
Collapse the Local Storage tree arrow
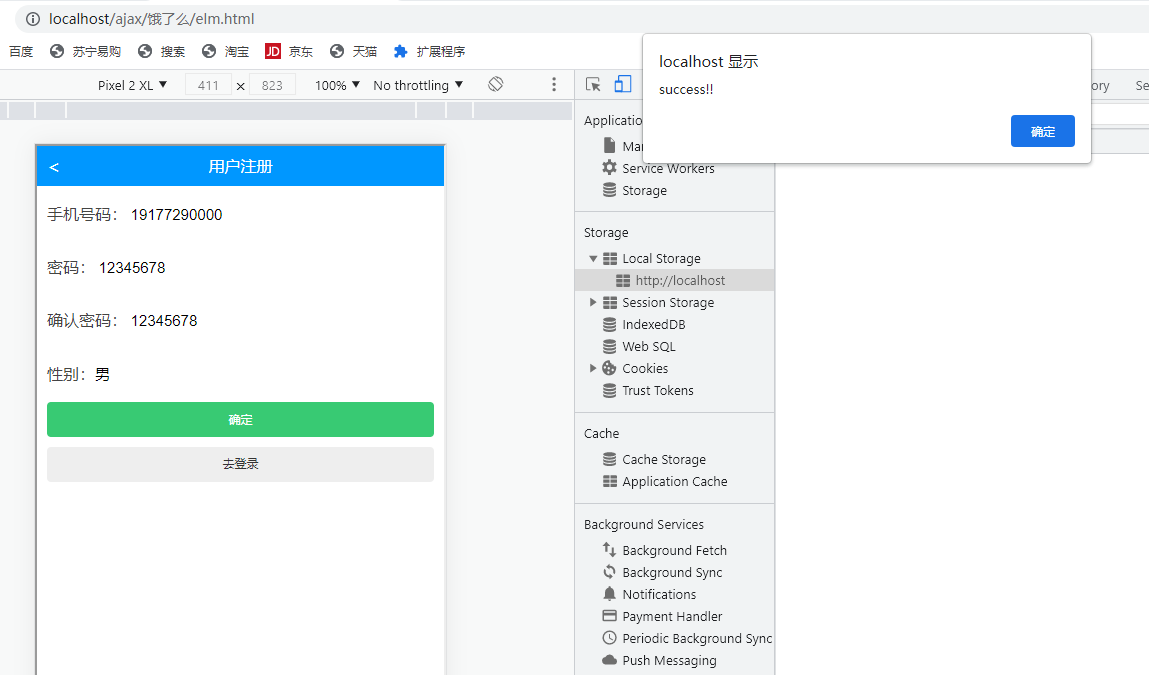point(593,259)
